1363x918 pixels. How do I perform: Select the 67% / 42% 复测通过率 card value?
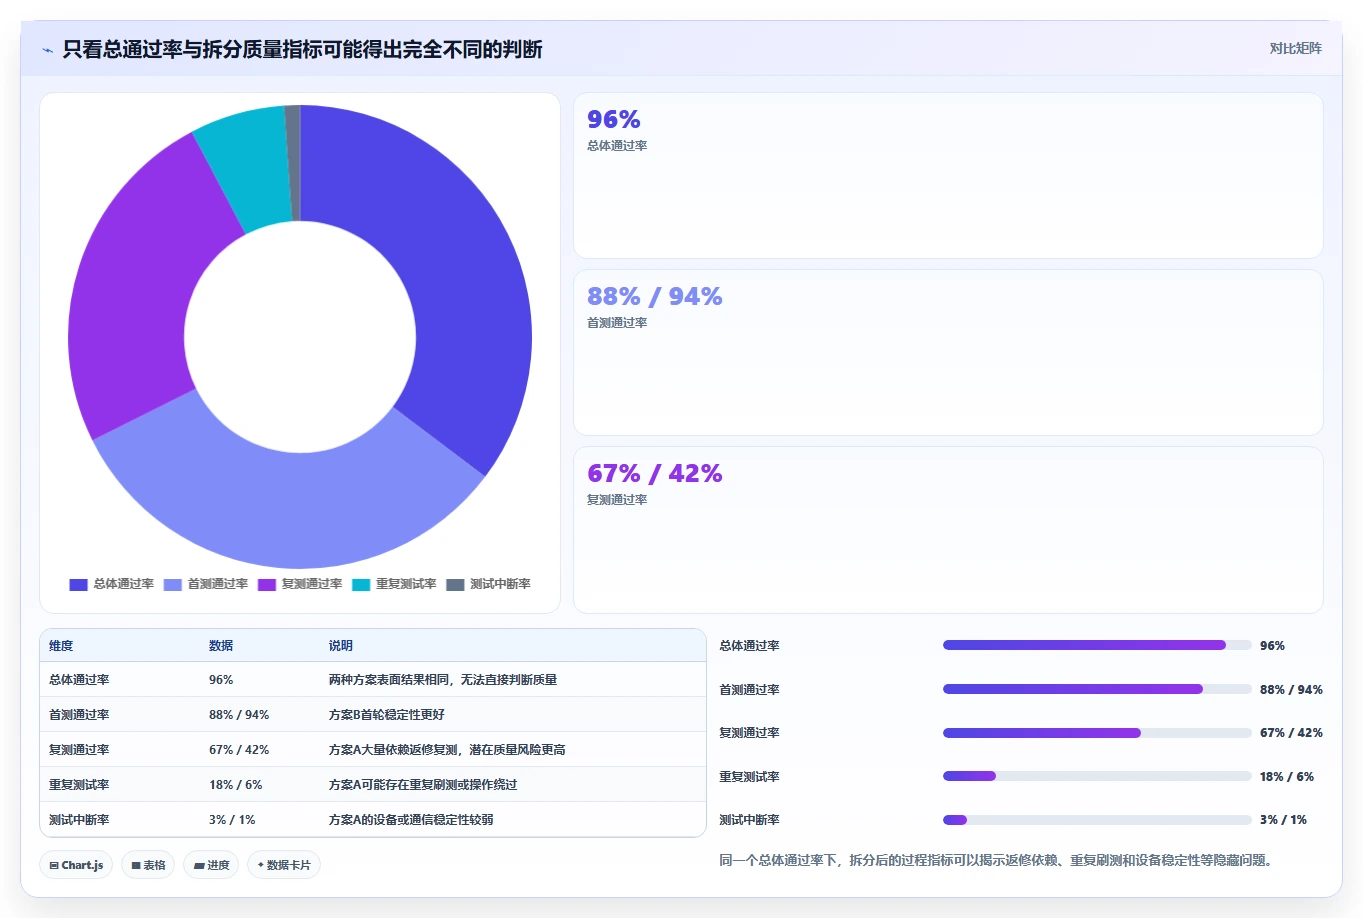pos(654,474)
